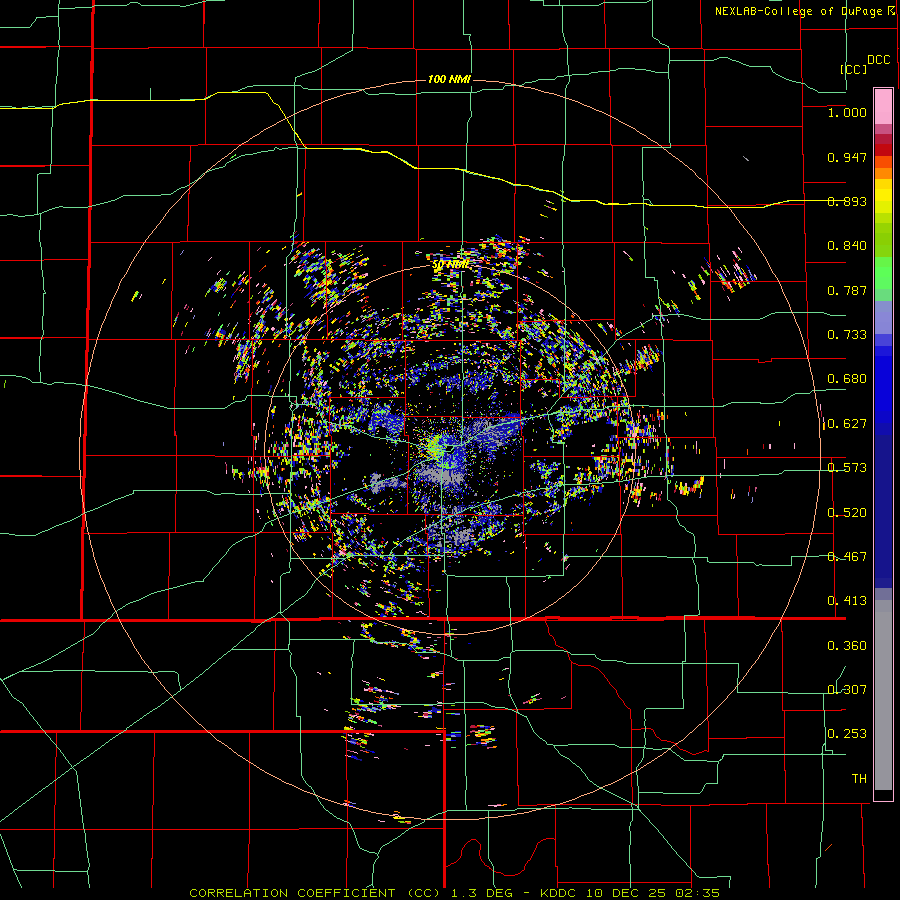The image size is (900, 900).
Task: Click the 0.413 legend value
Action: coord(847,601)
